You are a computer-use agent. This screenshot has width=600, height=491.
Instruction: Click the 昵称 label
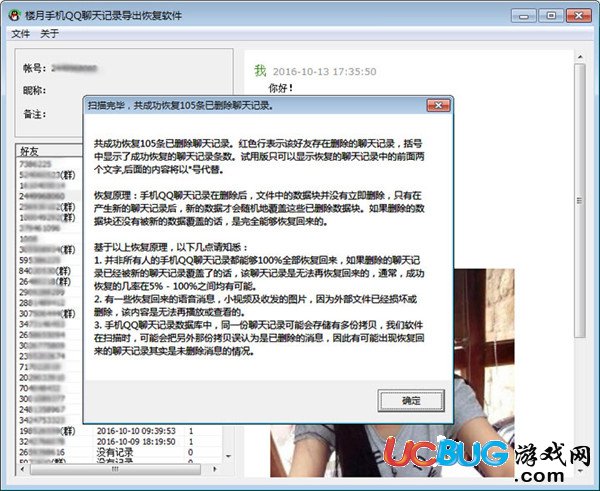point(34,90)
